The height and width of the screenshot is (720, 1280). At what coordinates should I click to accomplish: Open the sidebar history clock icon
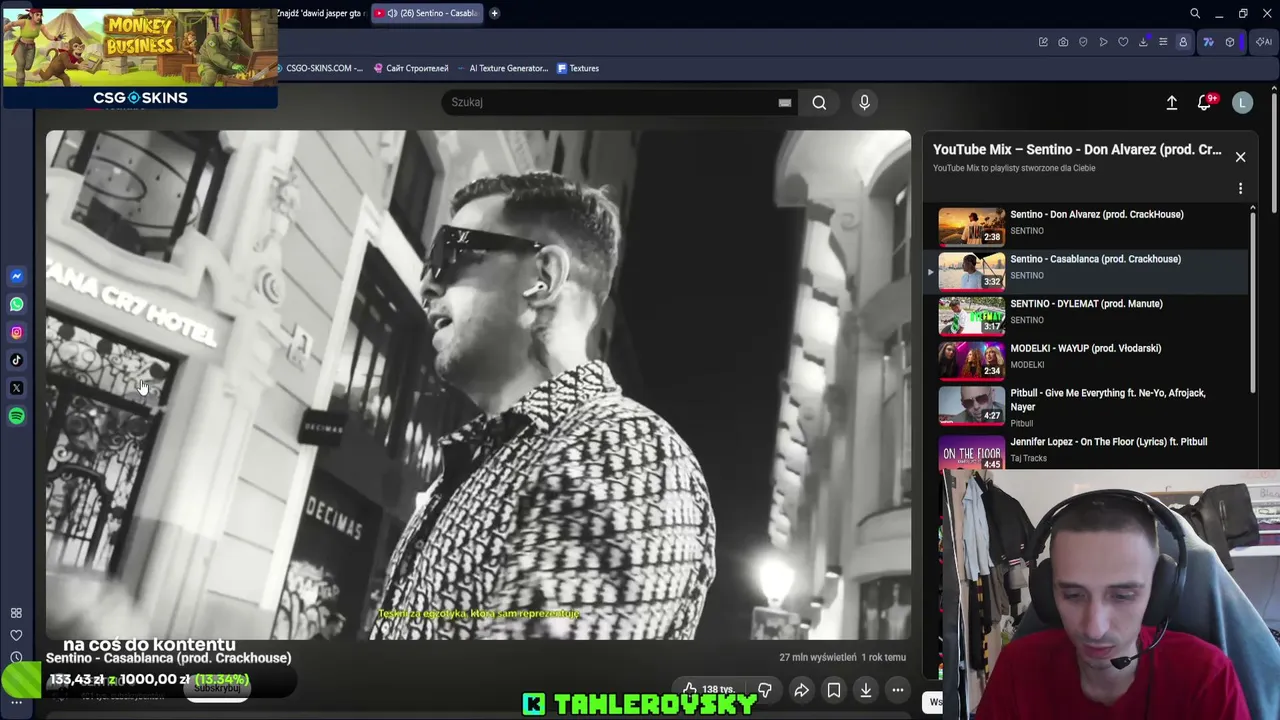[x=16, y=657]
